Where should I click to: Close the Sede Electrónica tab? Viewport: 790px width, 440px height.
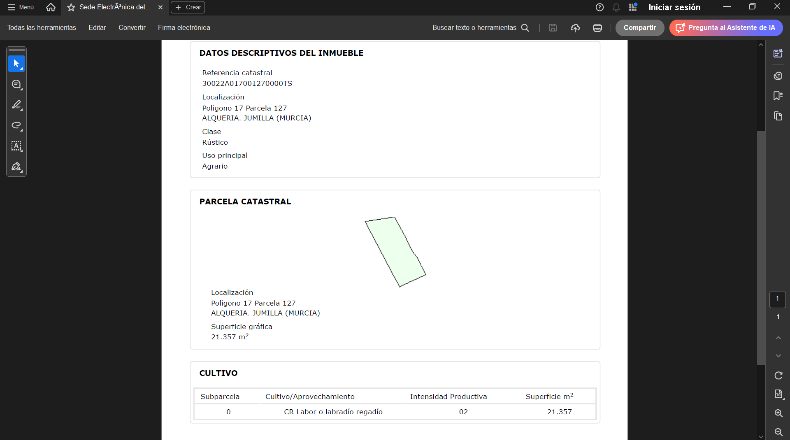coord(160,7)
